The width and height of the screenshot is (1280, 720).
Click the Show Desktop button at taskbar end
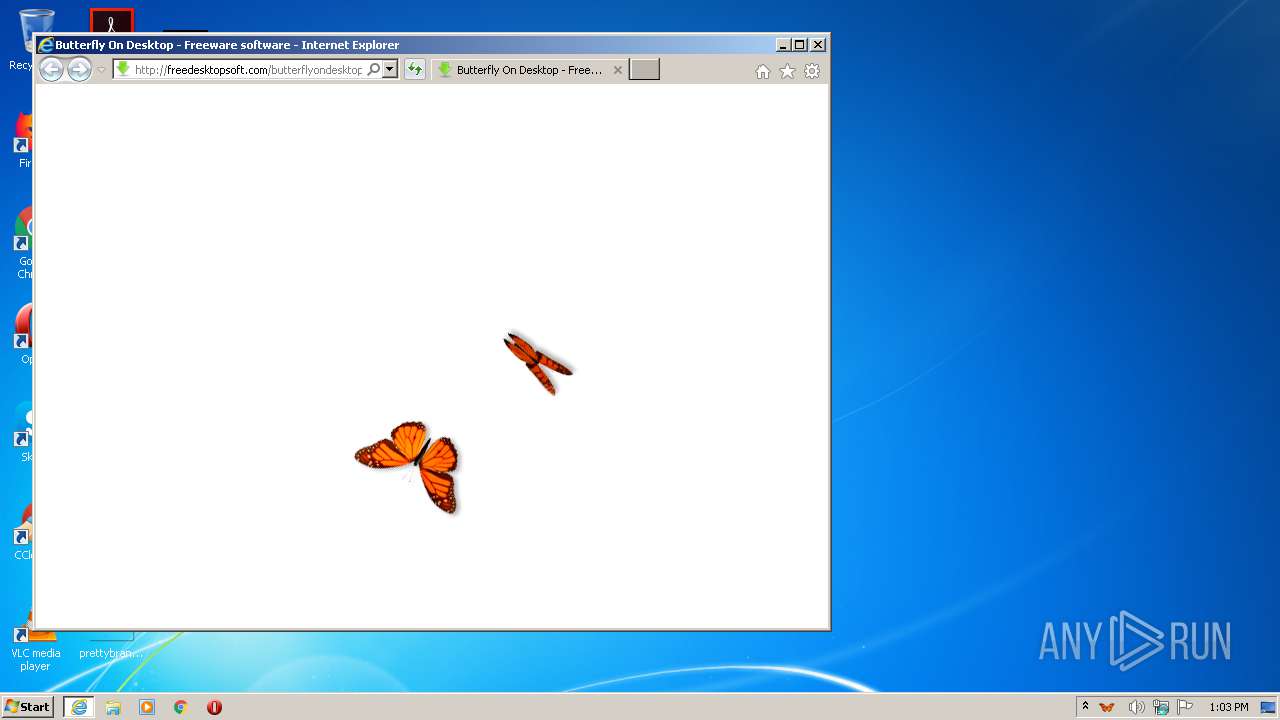pos(1268,707)
